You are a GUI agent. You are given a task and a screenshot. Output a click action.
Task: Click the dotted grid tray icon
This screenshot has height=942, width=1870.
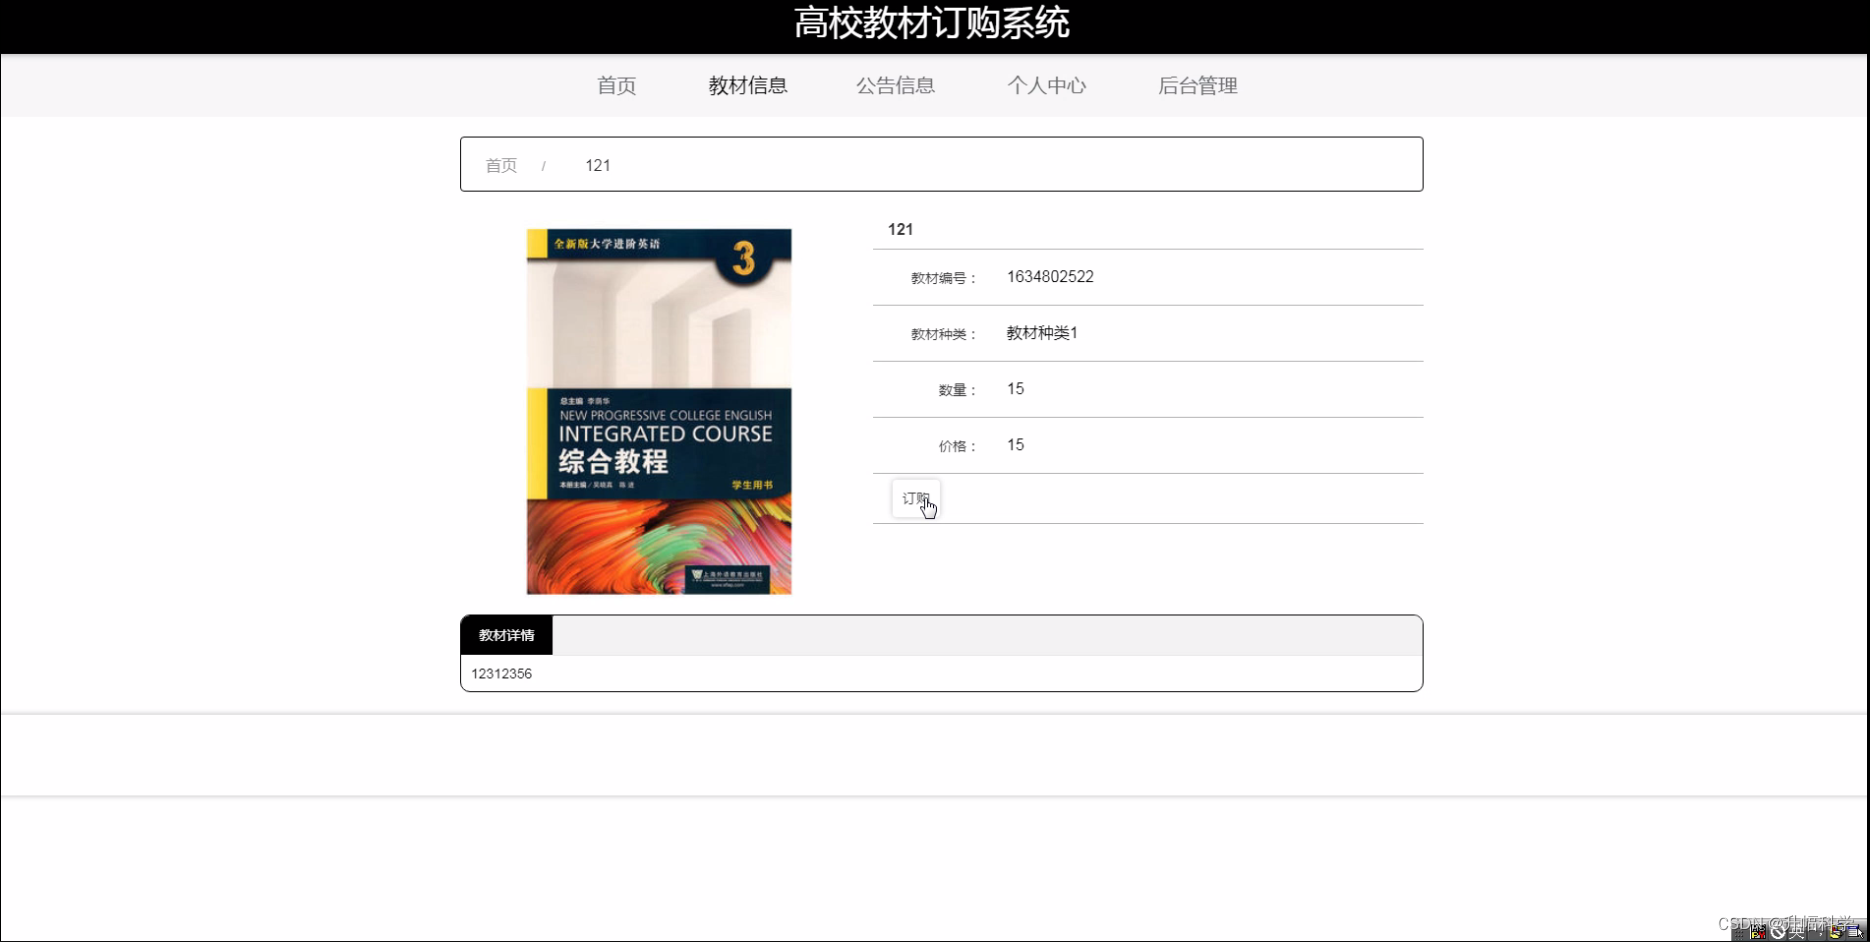(x=1737, y=934)
